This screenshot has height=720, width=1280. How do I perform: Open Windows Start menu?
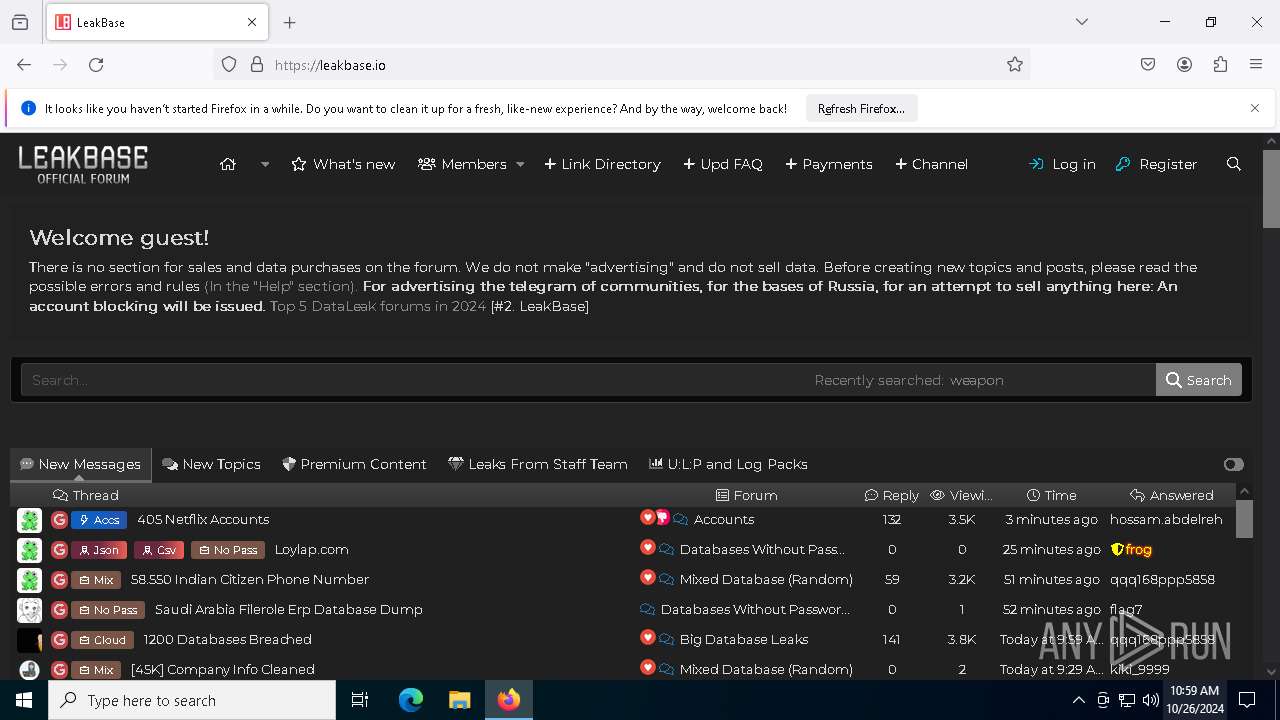24,700
